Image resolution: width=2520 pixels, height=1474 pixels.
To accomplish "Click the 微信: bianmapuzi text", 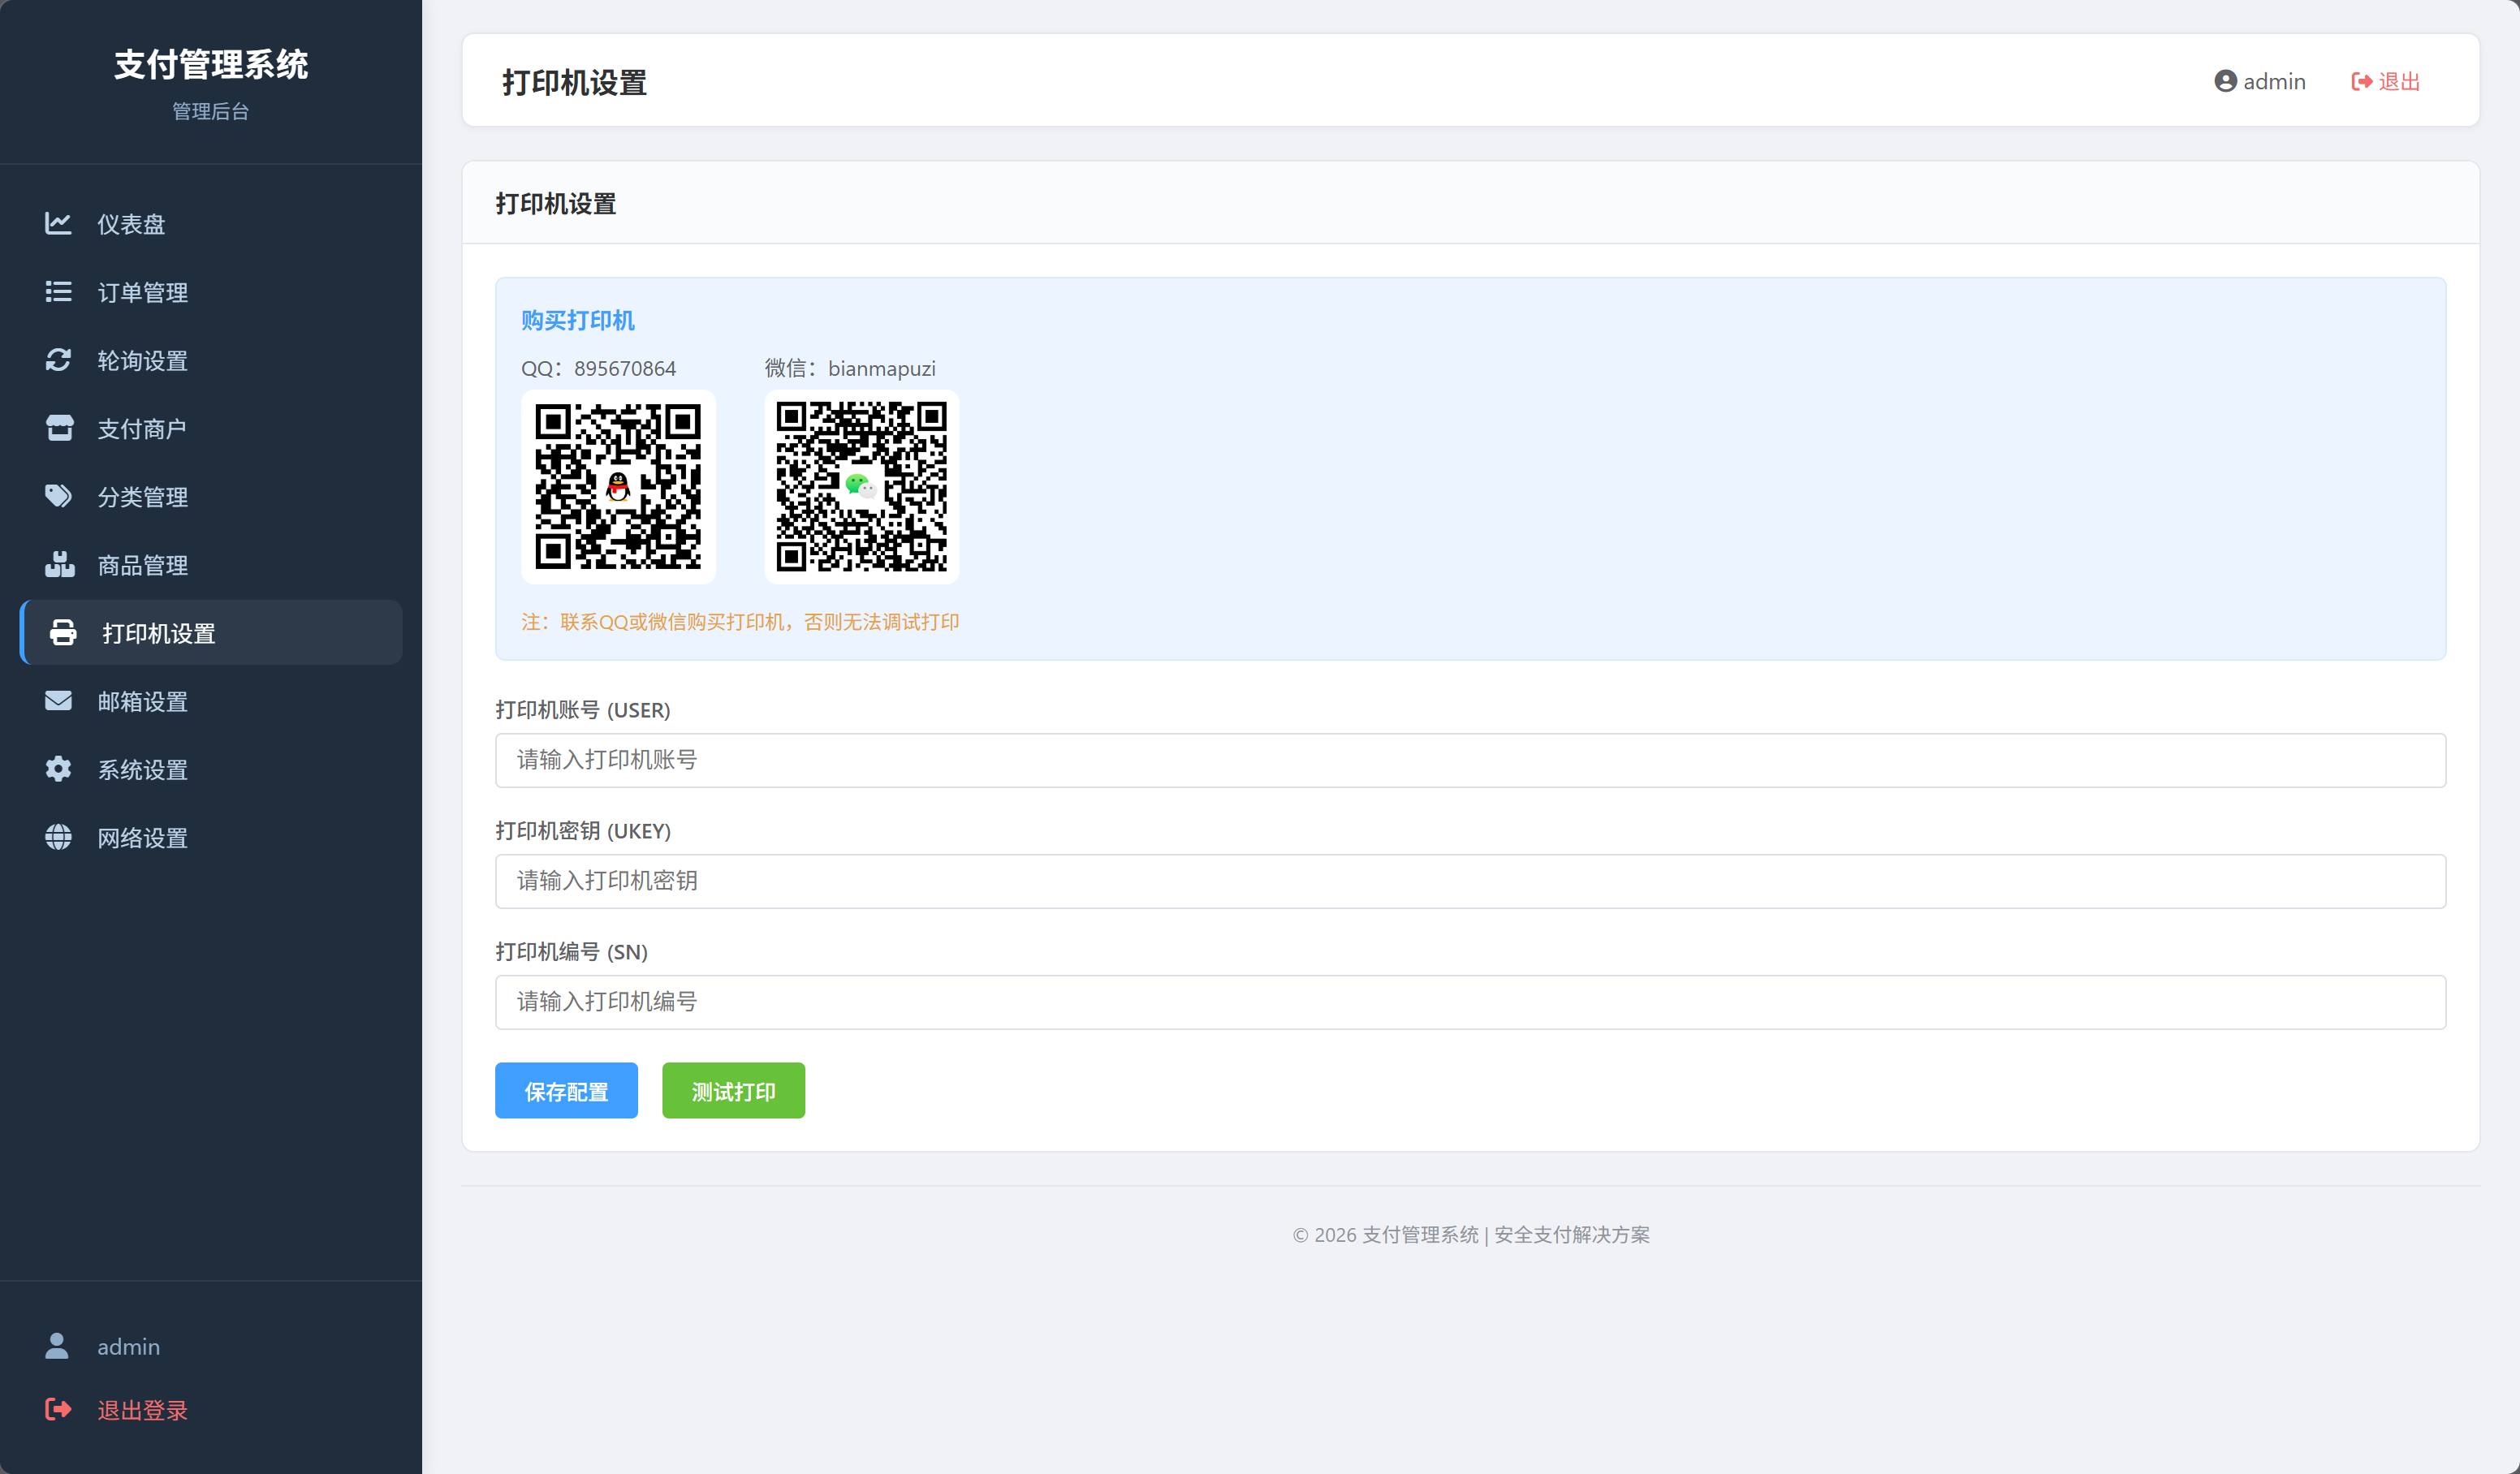I will point(850,368).
